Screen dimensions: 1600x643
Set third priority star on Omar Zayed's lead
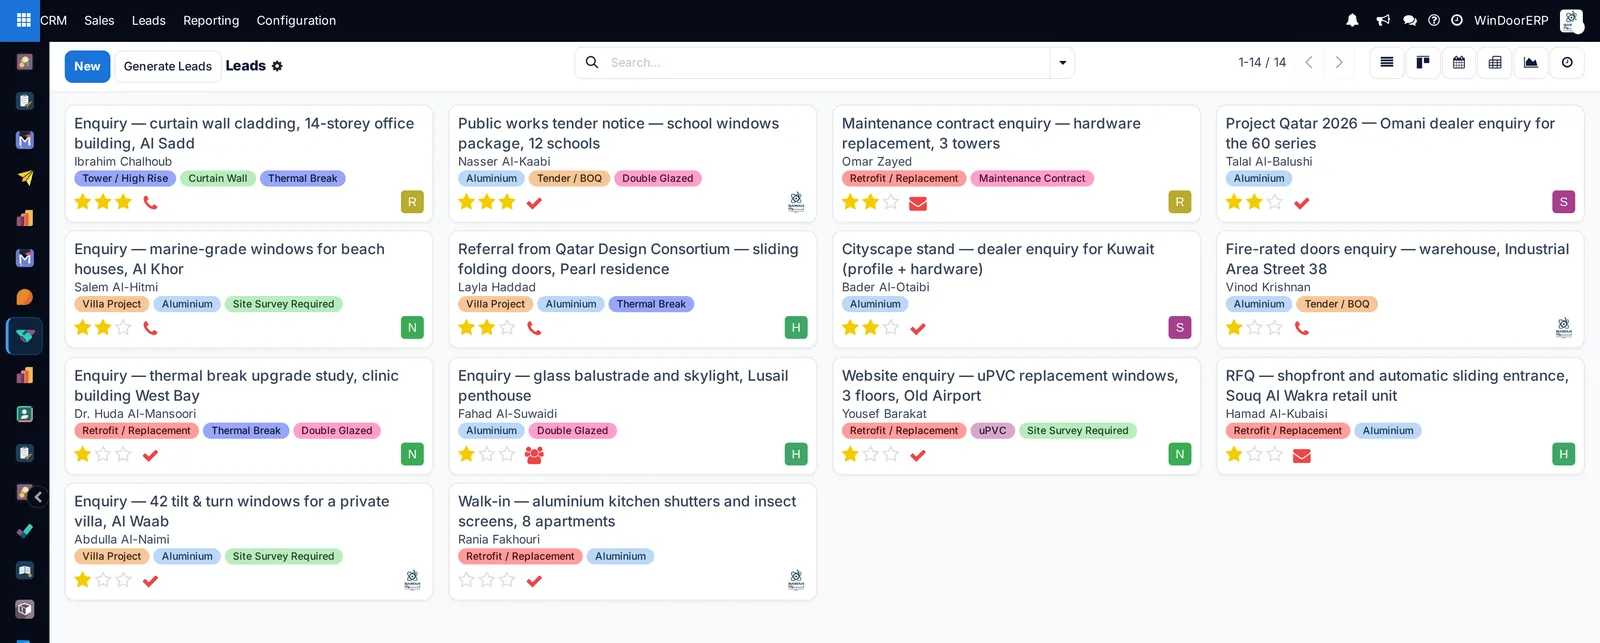click(891, 202)
